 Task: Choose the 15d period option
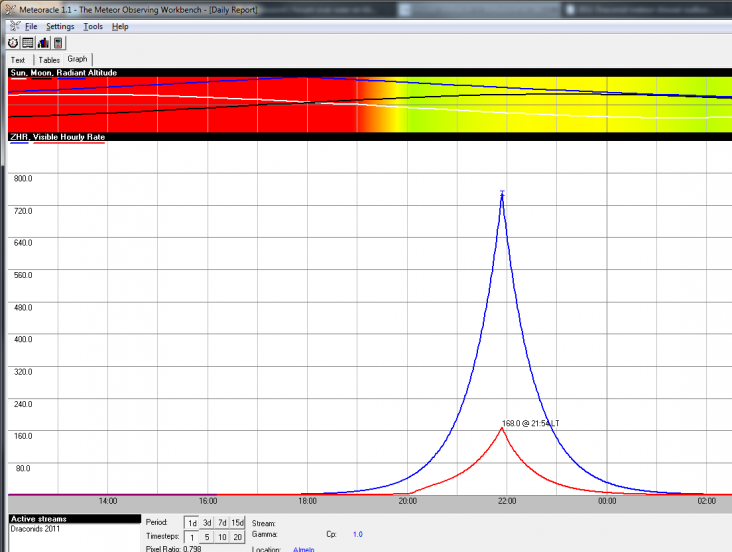[x=238, y=523]
